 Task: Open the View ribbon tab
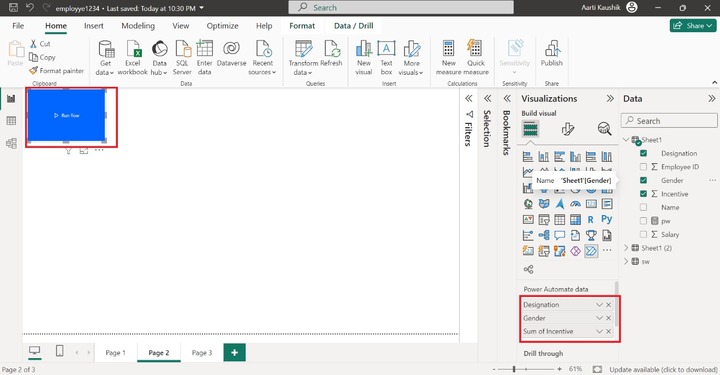(x=180, y=26)
